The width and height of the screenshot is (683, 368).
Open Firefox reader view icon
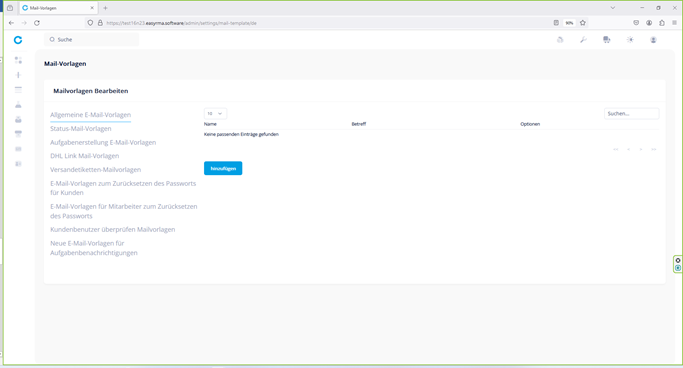pos(556,23)
